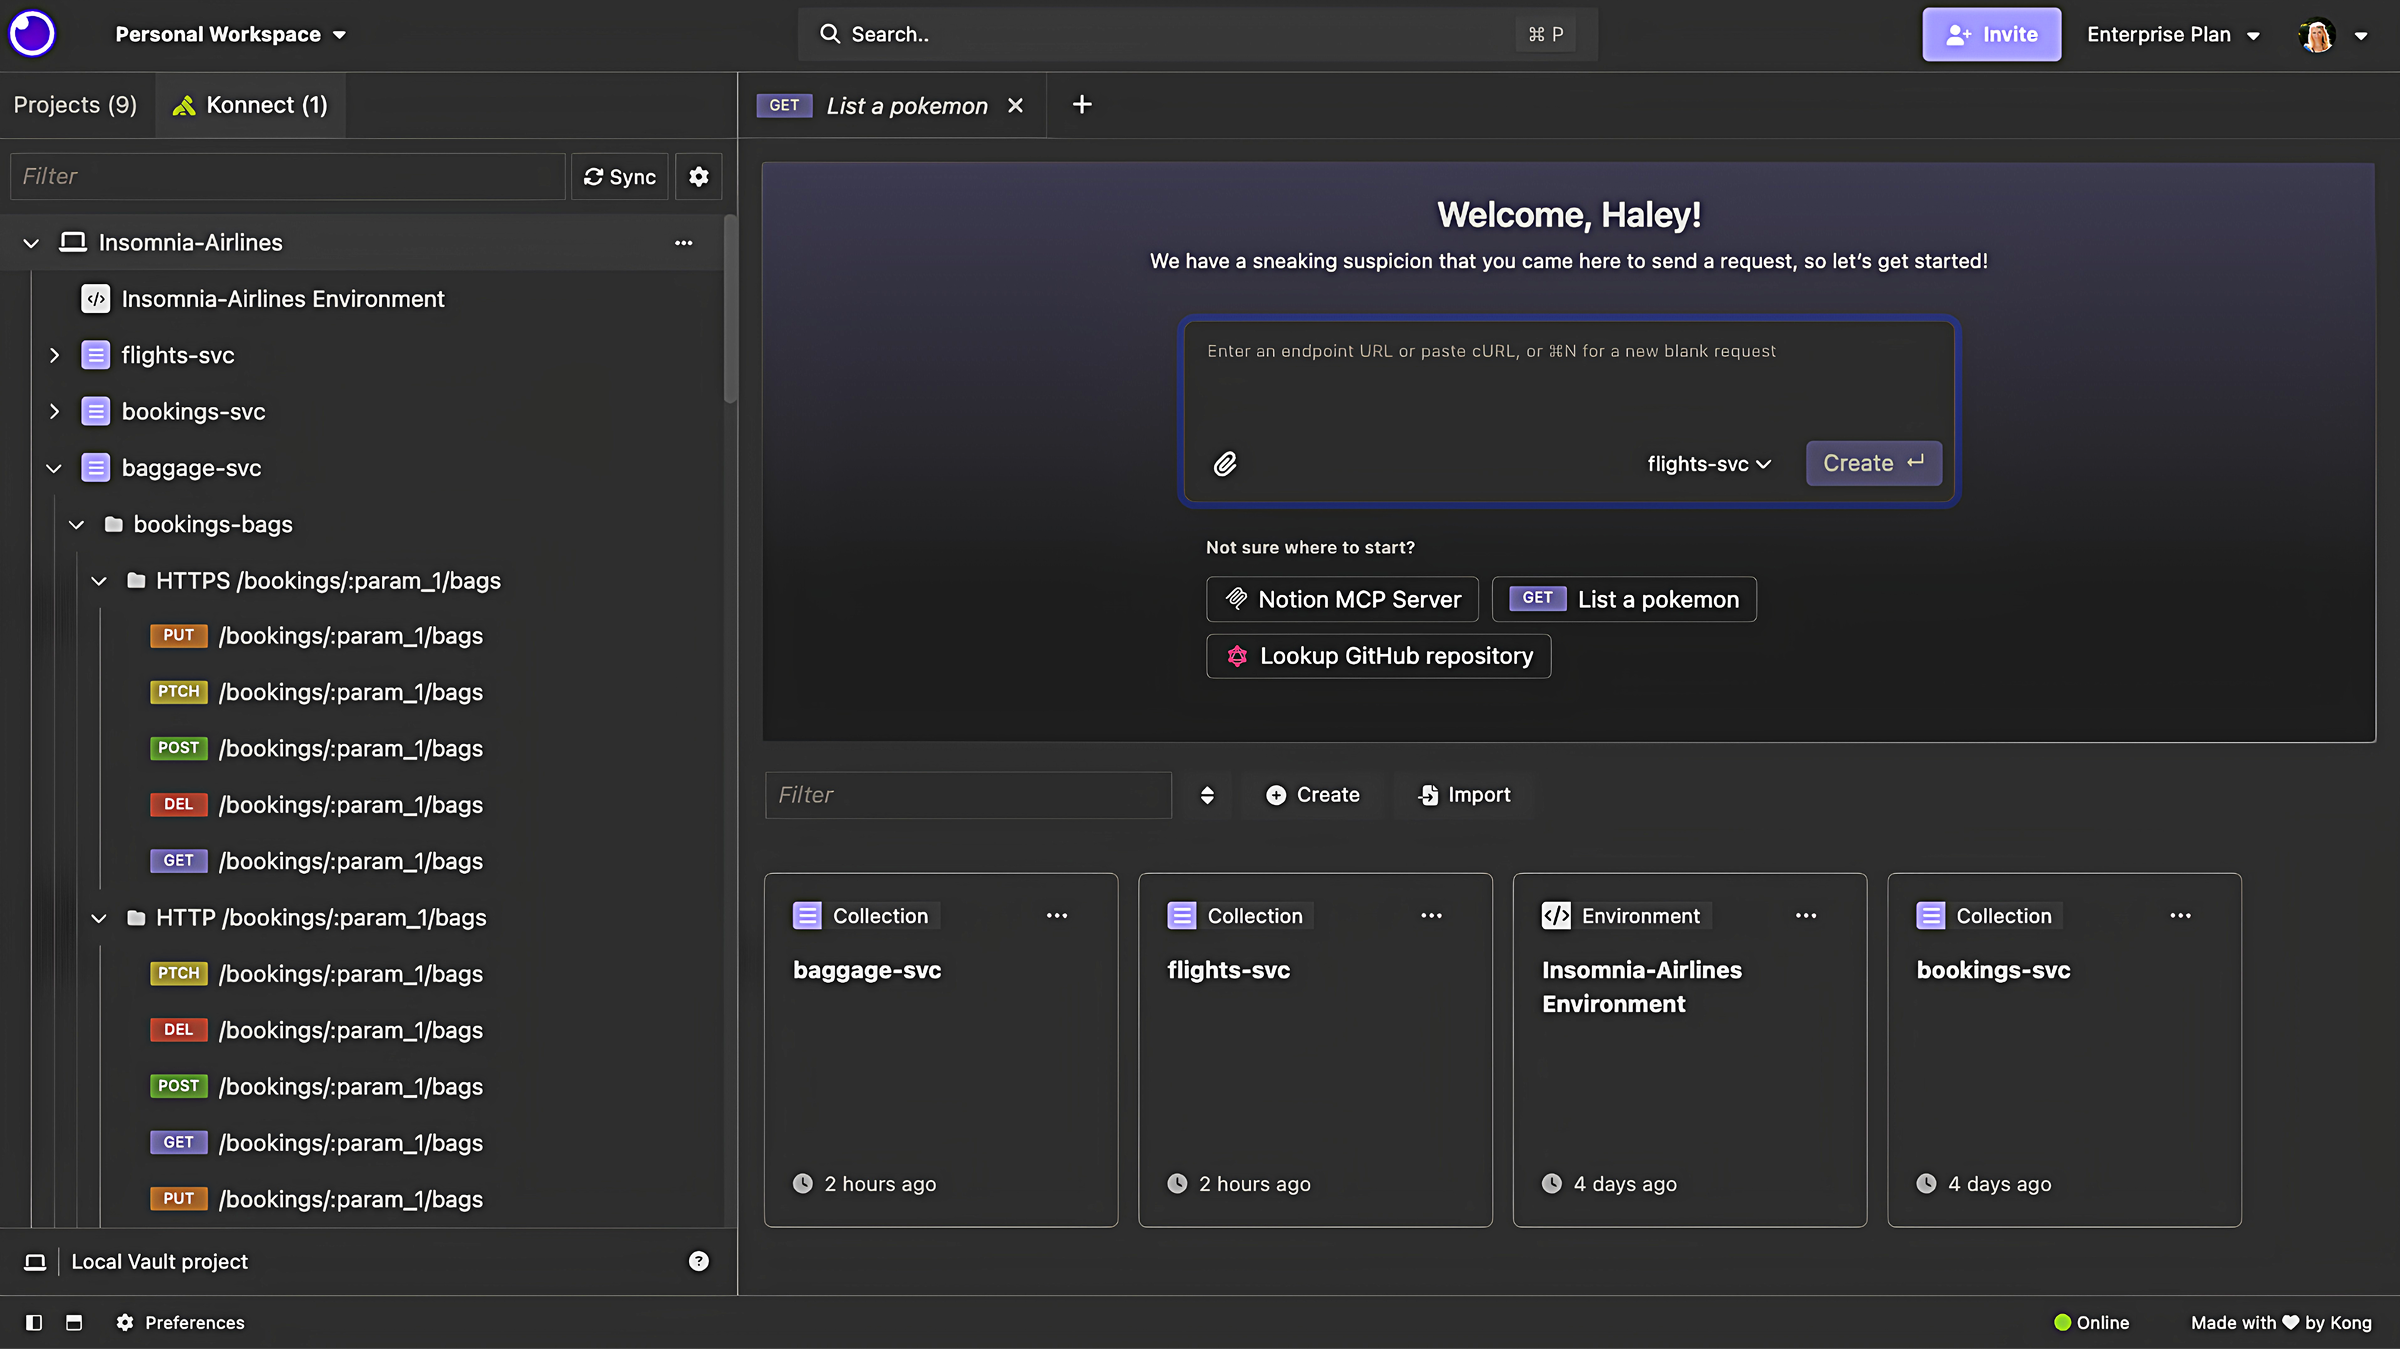Open sidebar settings gear next to Sync
The image size is (2400, 1349).
tap(699, 177)
